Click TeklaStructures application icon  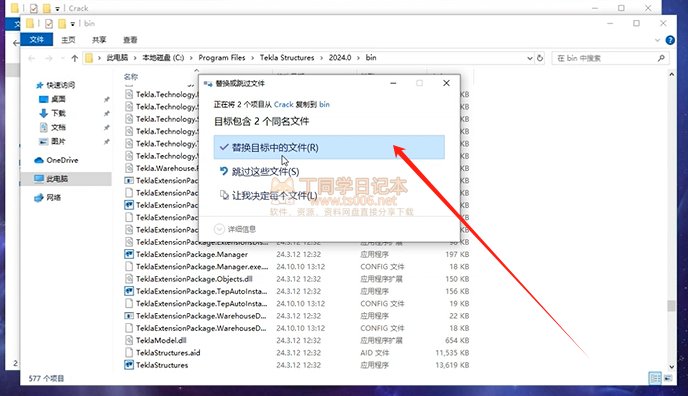(129, 364)
